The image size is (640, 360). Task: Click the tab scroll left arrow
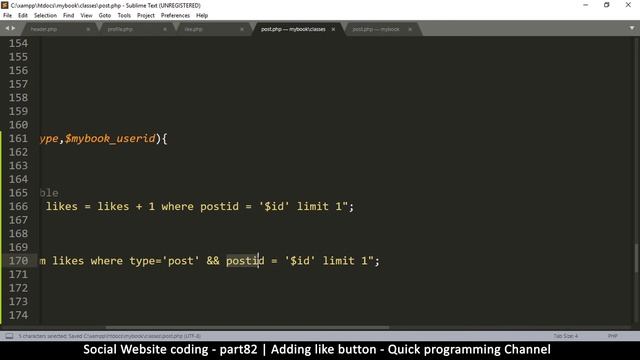coord(7,28)
